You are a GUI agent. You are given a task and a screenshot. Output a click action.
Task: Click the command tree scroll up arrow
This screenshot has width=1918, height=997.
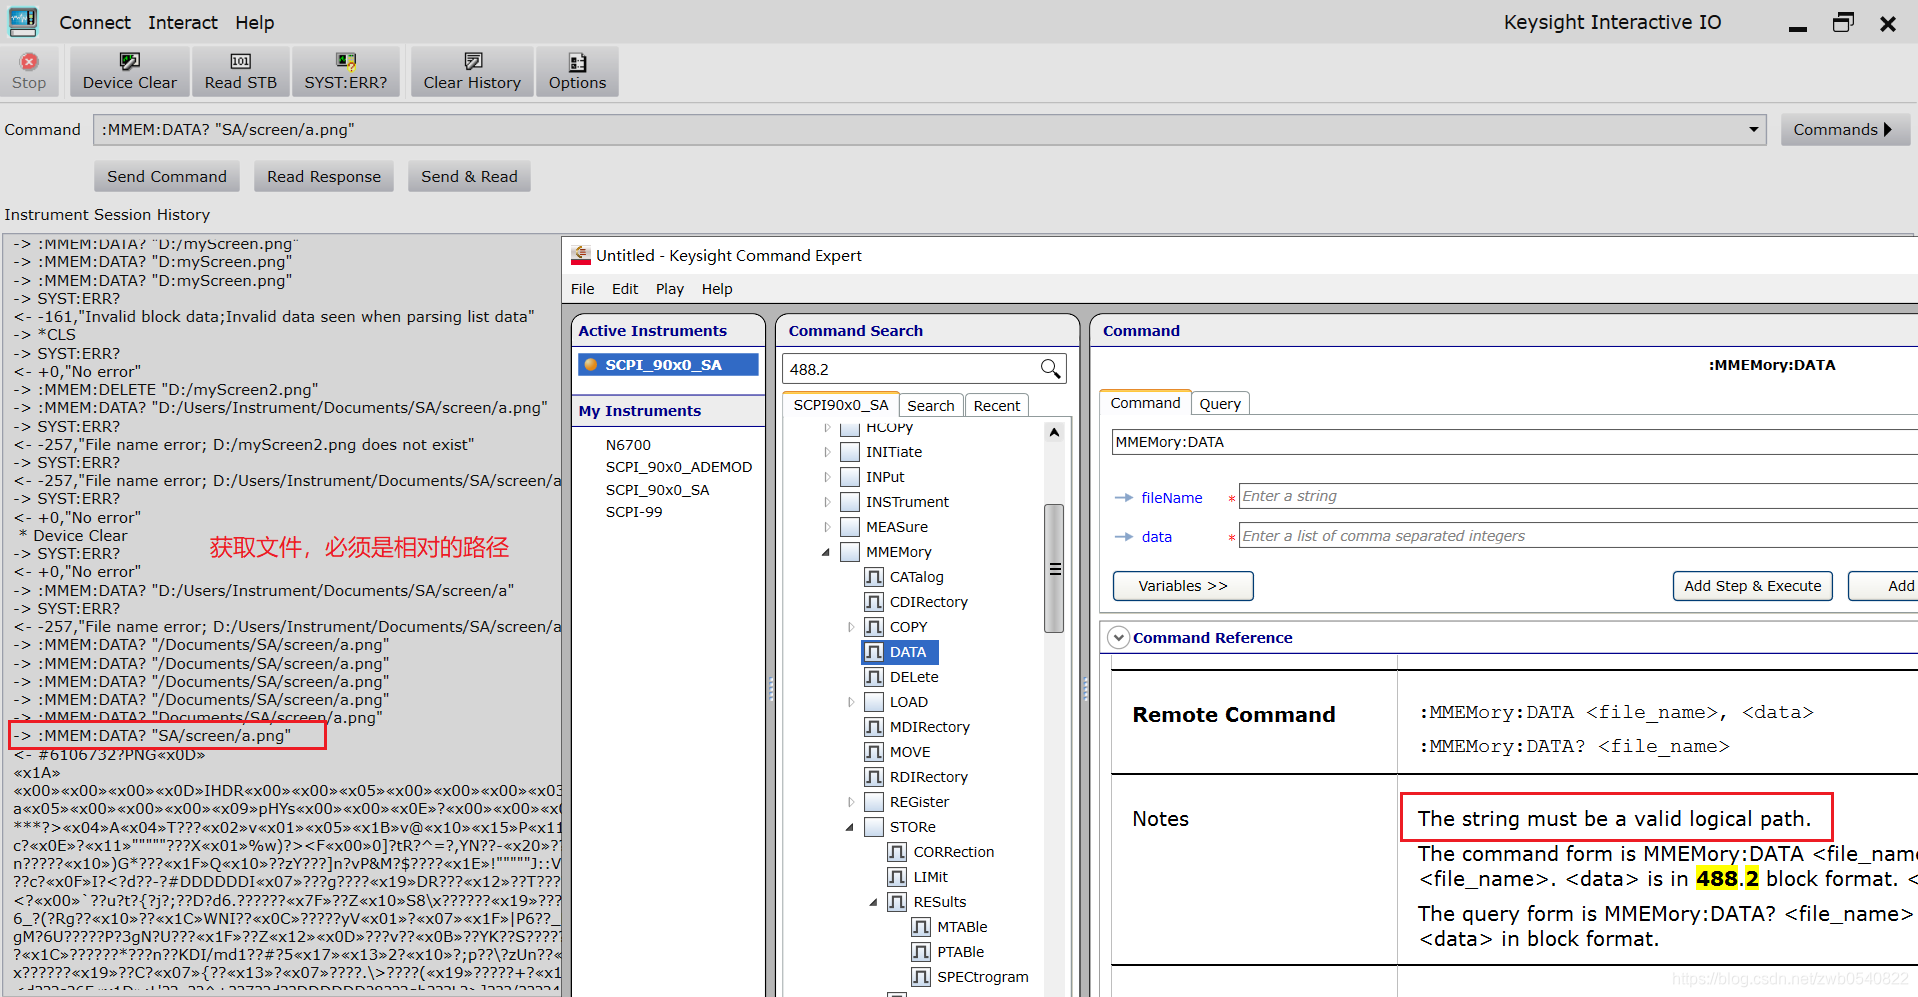click(1054, 433)
